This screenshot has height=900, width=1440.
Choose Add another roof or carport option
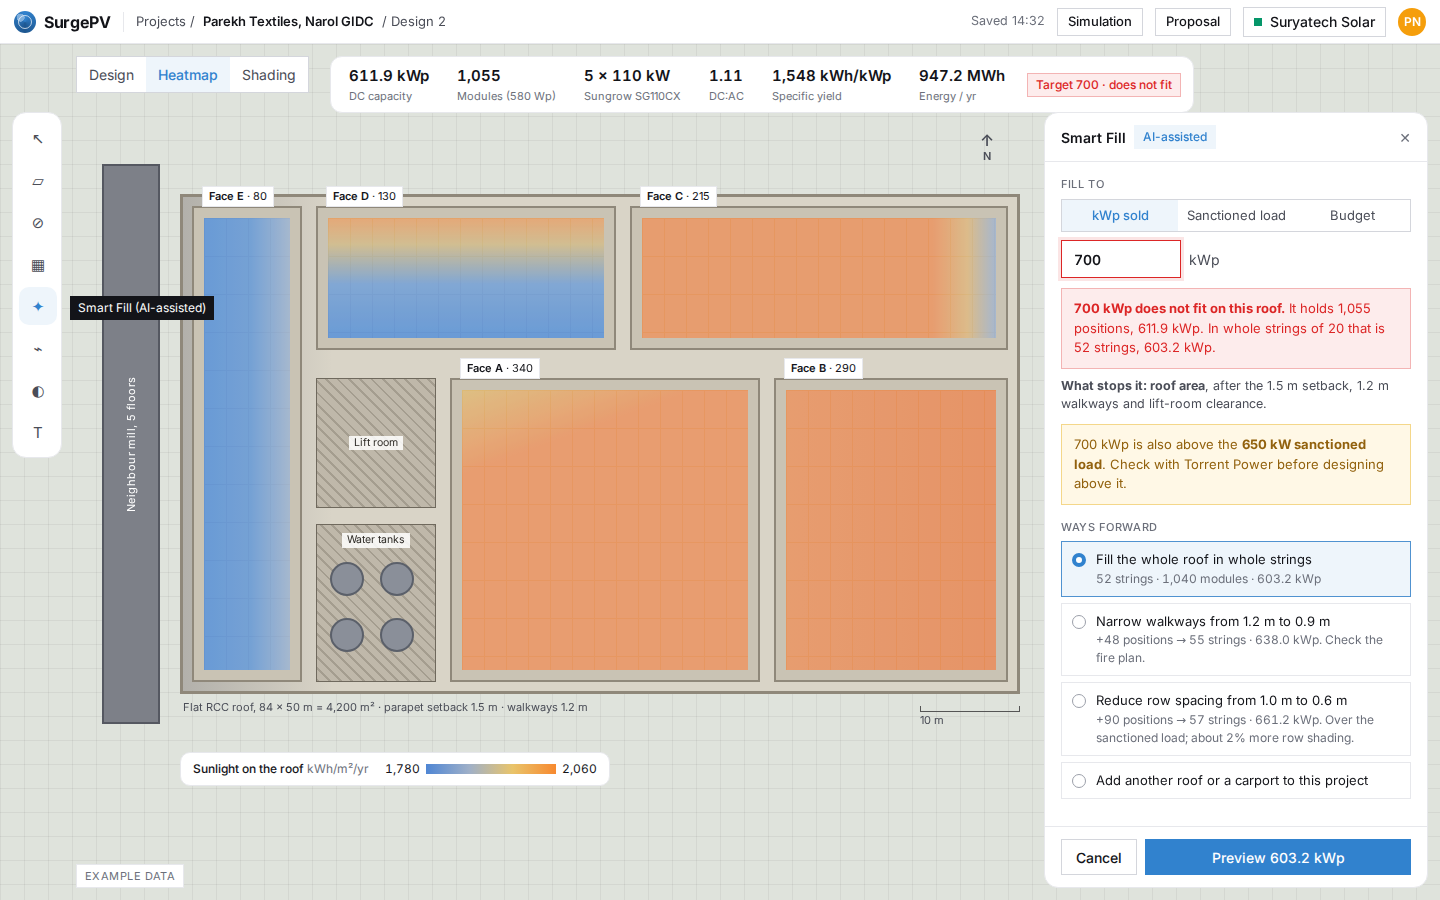[x=1236, y=781]
